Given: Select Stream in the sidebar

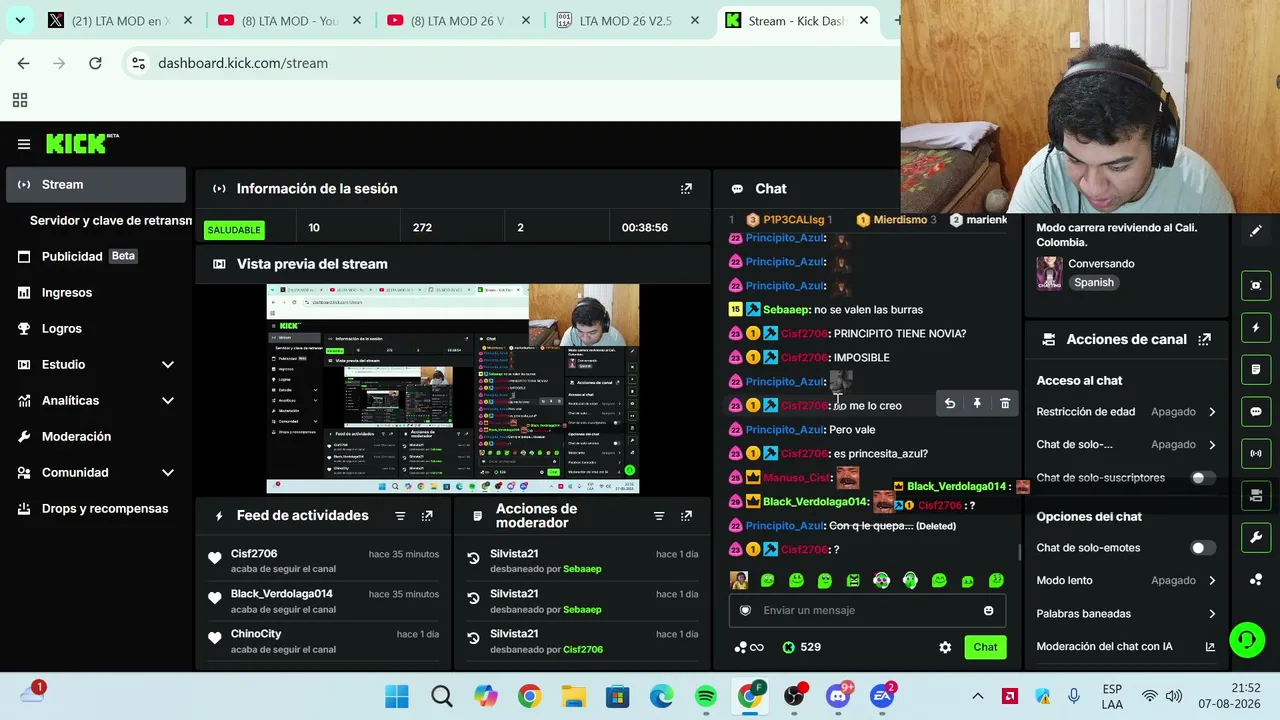Looking at the screenshot, I should tap(96, 185).
